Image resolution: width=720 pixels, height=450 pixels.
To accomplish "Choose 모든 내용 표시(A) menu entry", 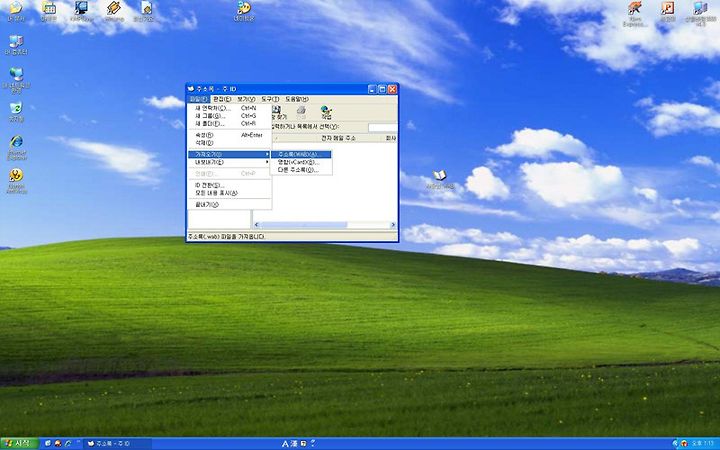I will coord(230,193).
